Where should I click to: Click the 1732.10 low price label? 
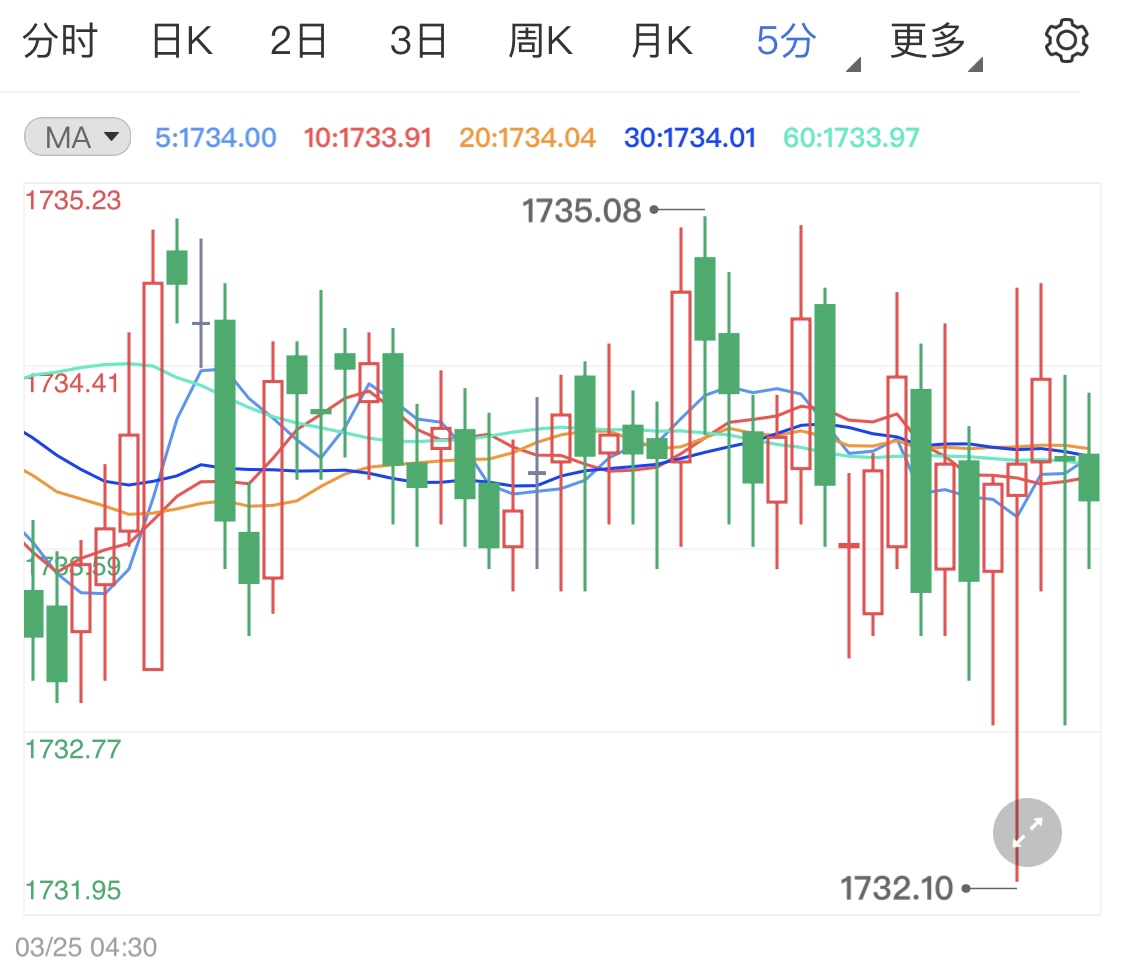896,889
